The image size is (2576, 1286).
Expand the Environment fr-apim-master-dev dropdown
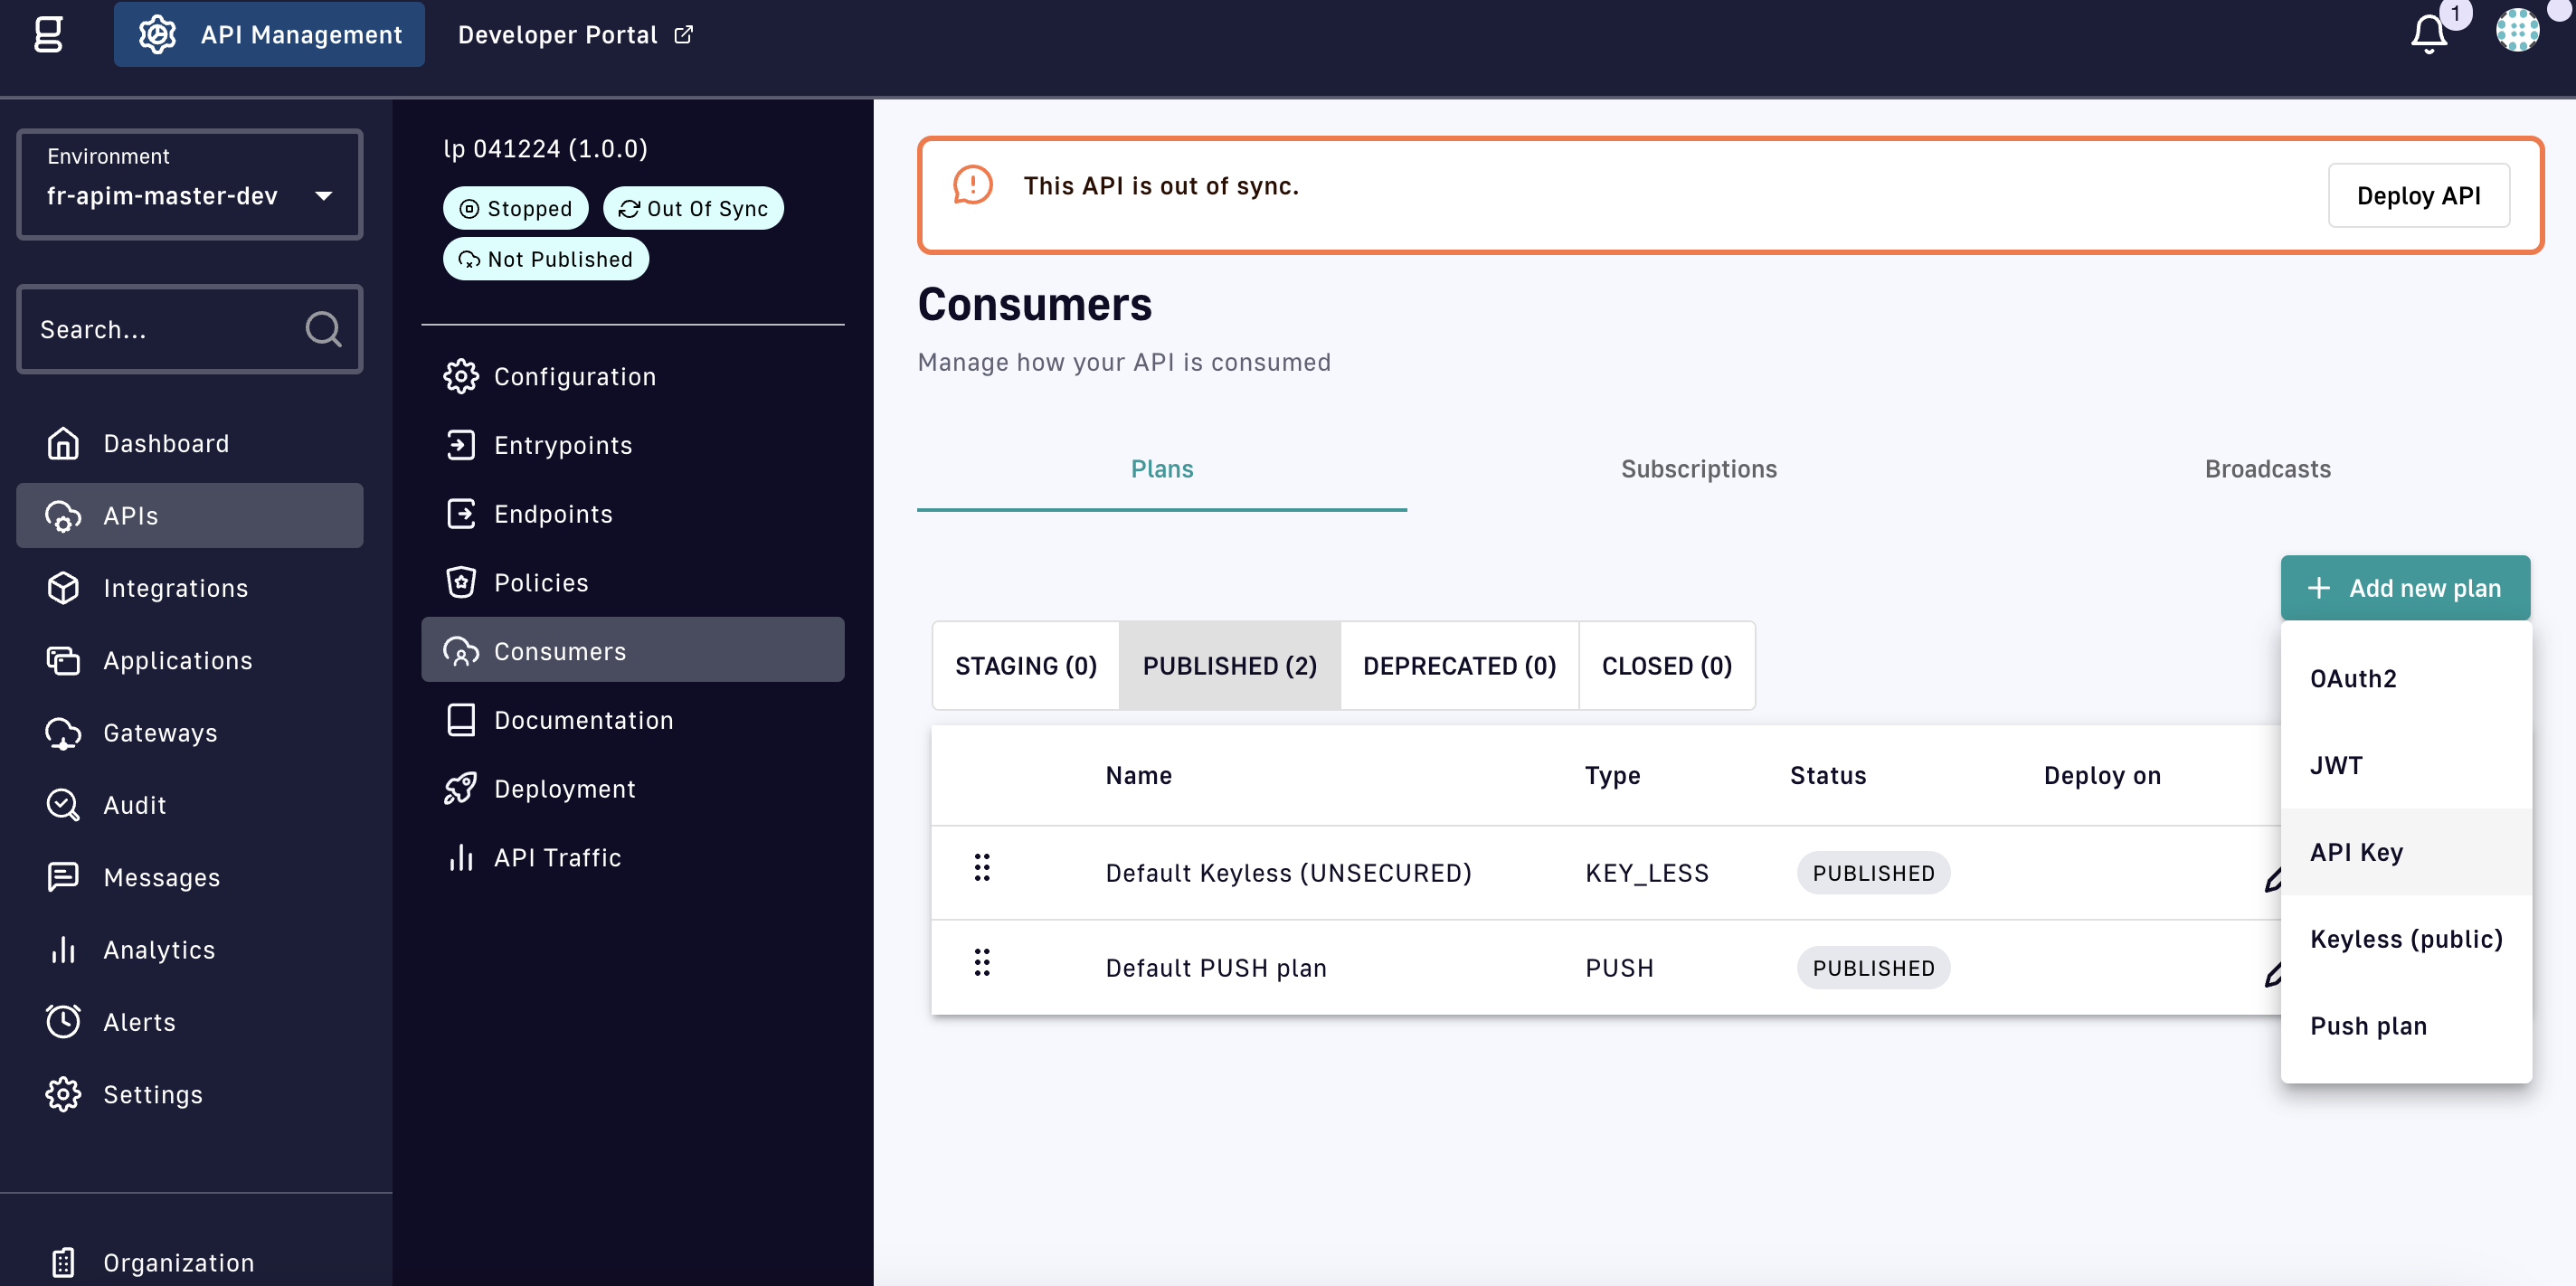pos(190,185)
